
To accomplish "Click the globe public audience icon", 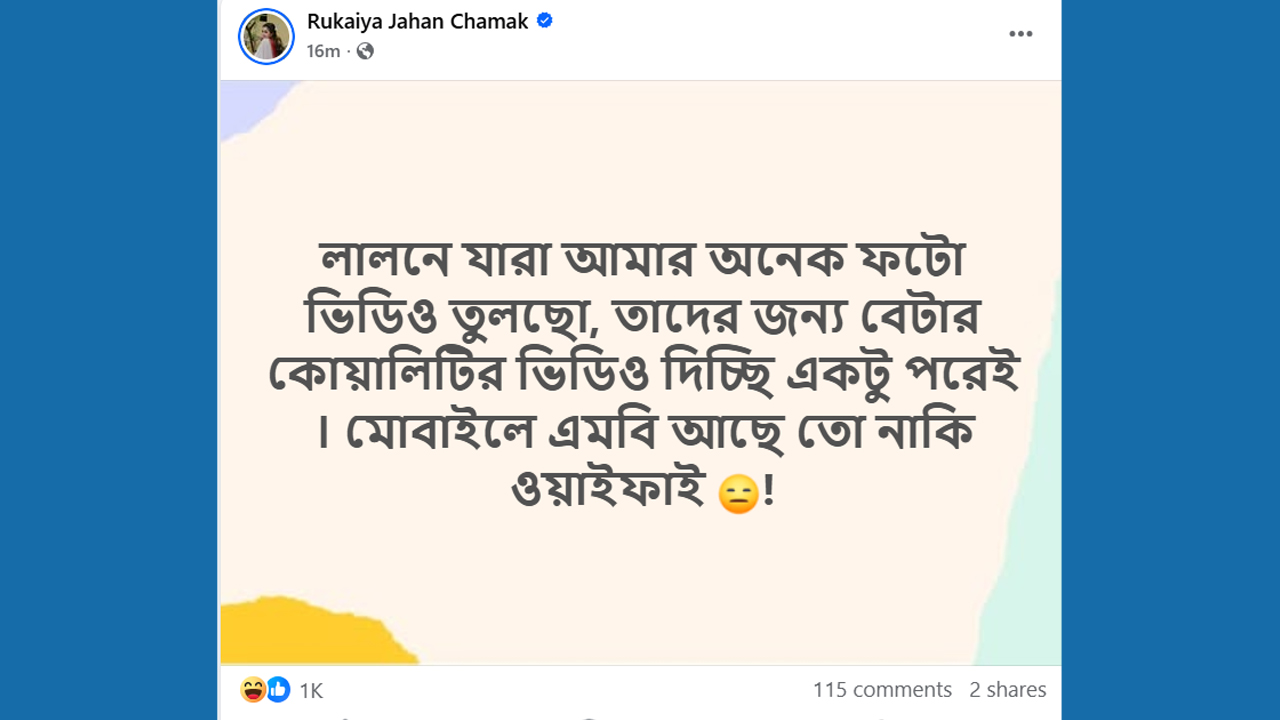I will (x=365, y=51).
